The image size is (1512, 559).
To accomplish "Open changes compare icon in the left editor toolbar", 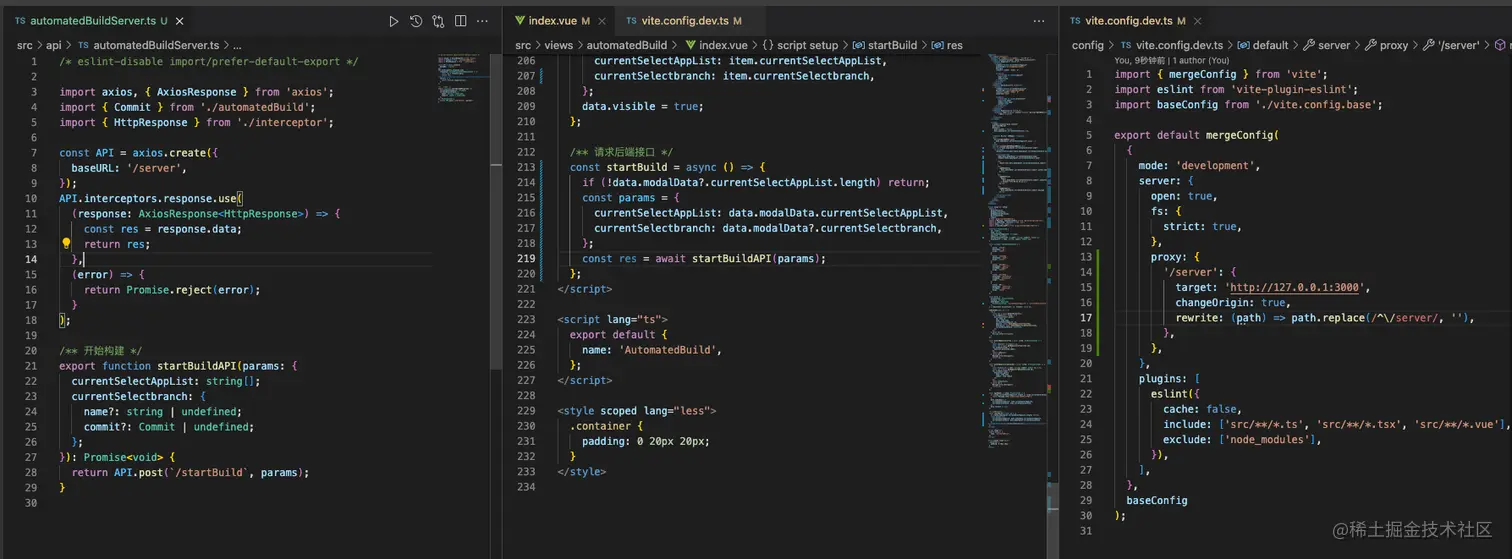I will [x=438, y=21].
